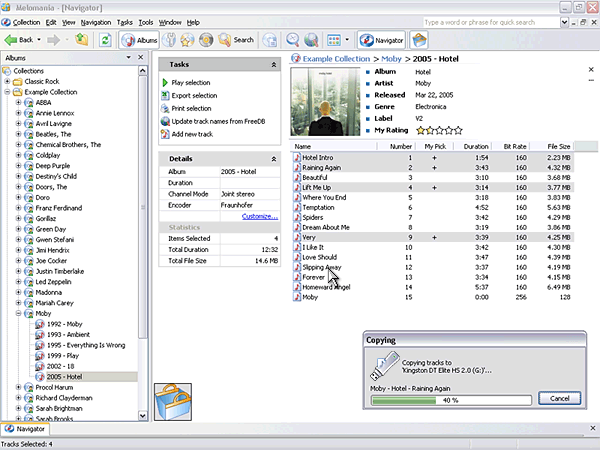Set My Rating to five stars
The height and width of the screenshot is (450, 600).
pyautogui.click(x=458, y=130)
